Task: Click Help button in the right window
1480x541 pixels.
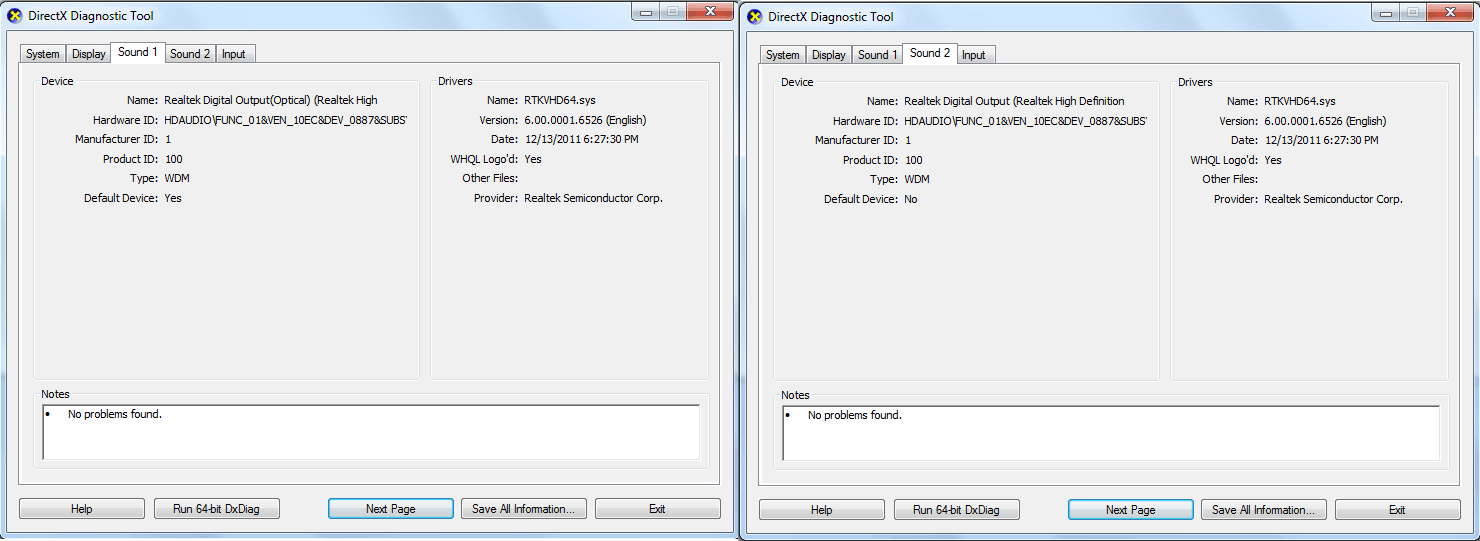Action: (822, 510)
